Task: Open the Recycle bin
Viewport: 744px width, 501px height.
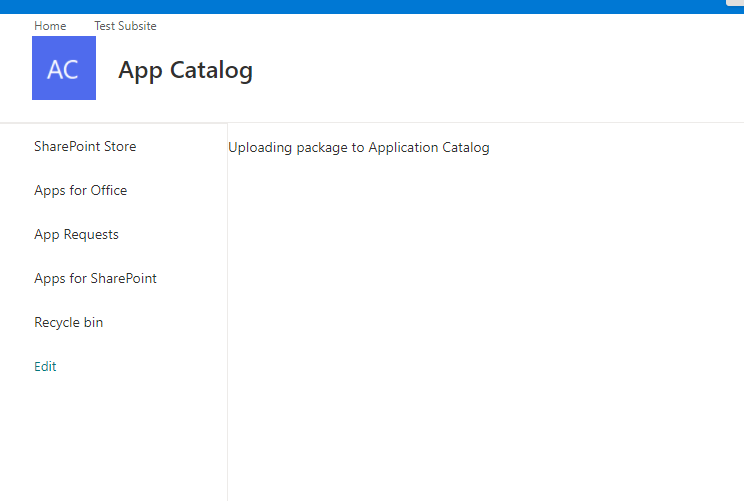Action: coord(68,323)
